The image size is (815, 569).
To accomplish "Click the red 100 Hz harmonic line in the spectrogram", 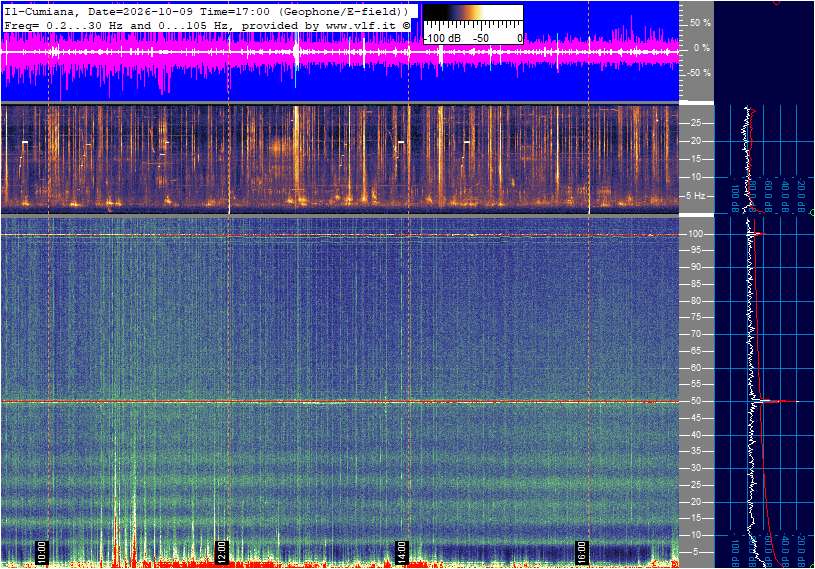I will [x=339, y=235].
